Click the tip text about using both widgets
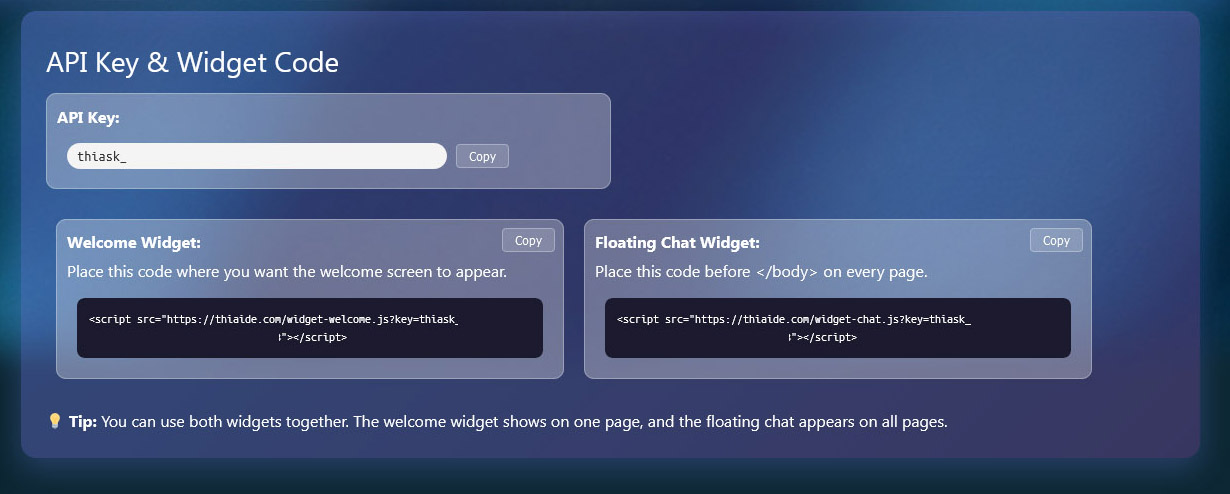Image resolution: width=1230 pixels, height=494 pixels. click(508, 421)
